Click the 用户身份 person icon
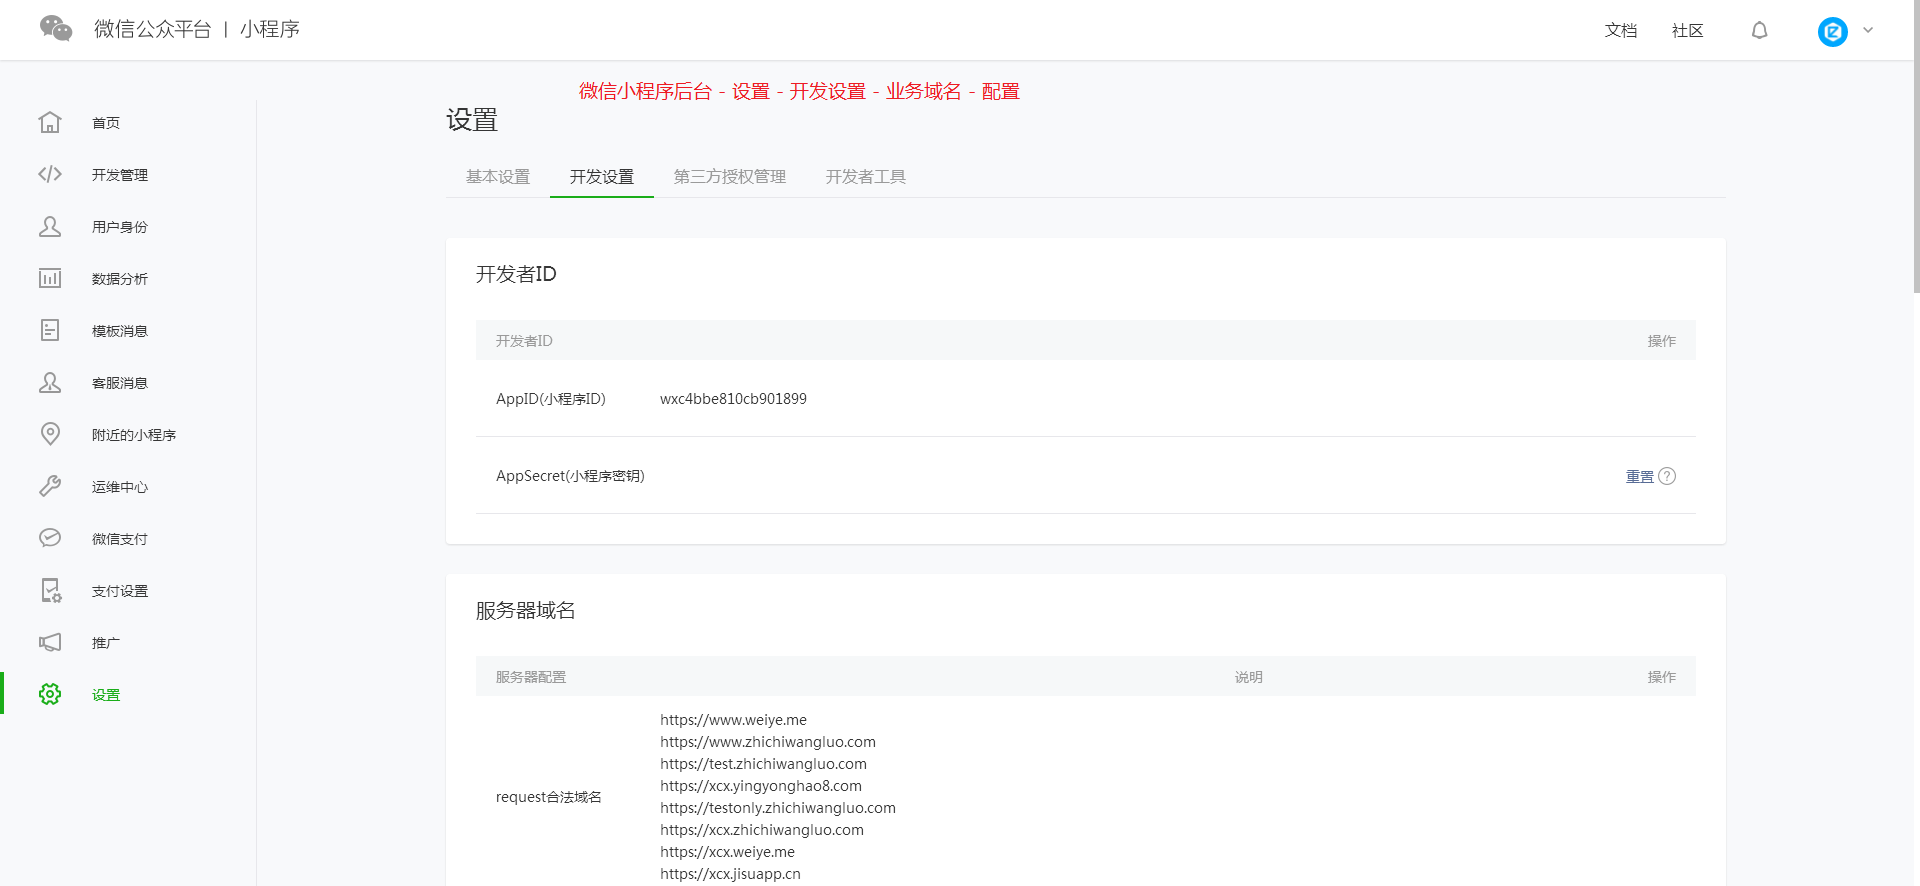This screenshot has width=1920, height=886. click(50, 226)
